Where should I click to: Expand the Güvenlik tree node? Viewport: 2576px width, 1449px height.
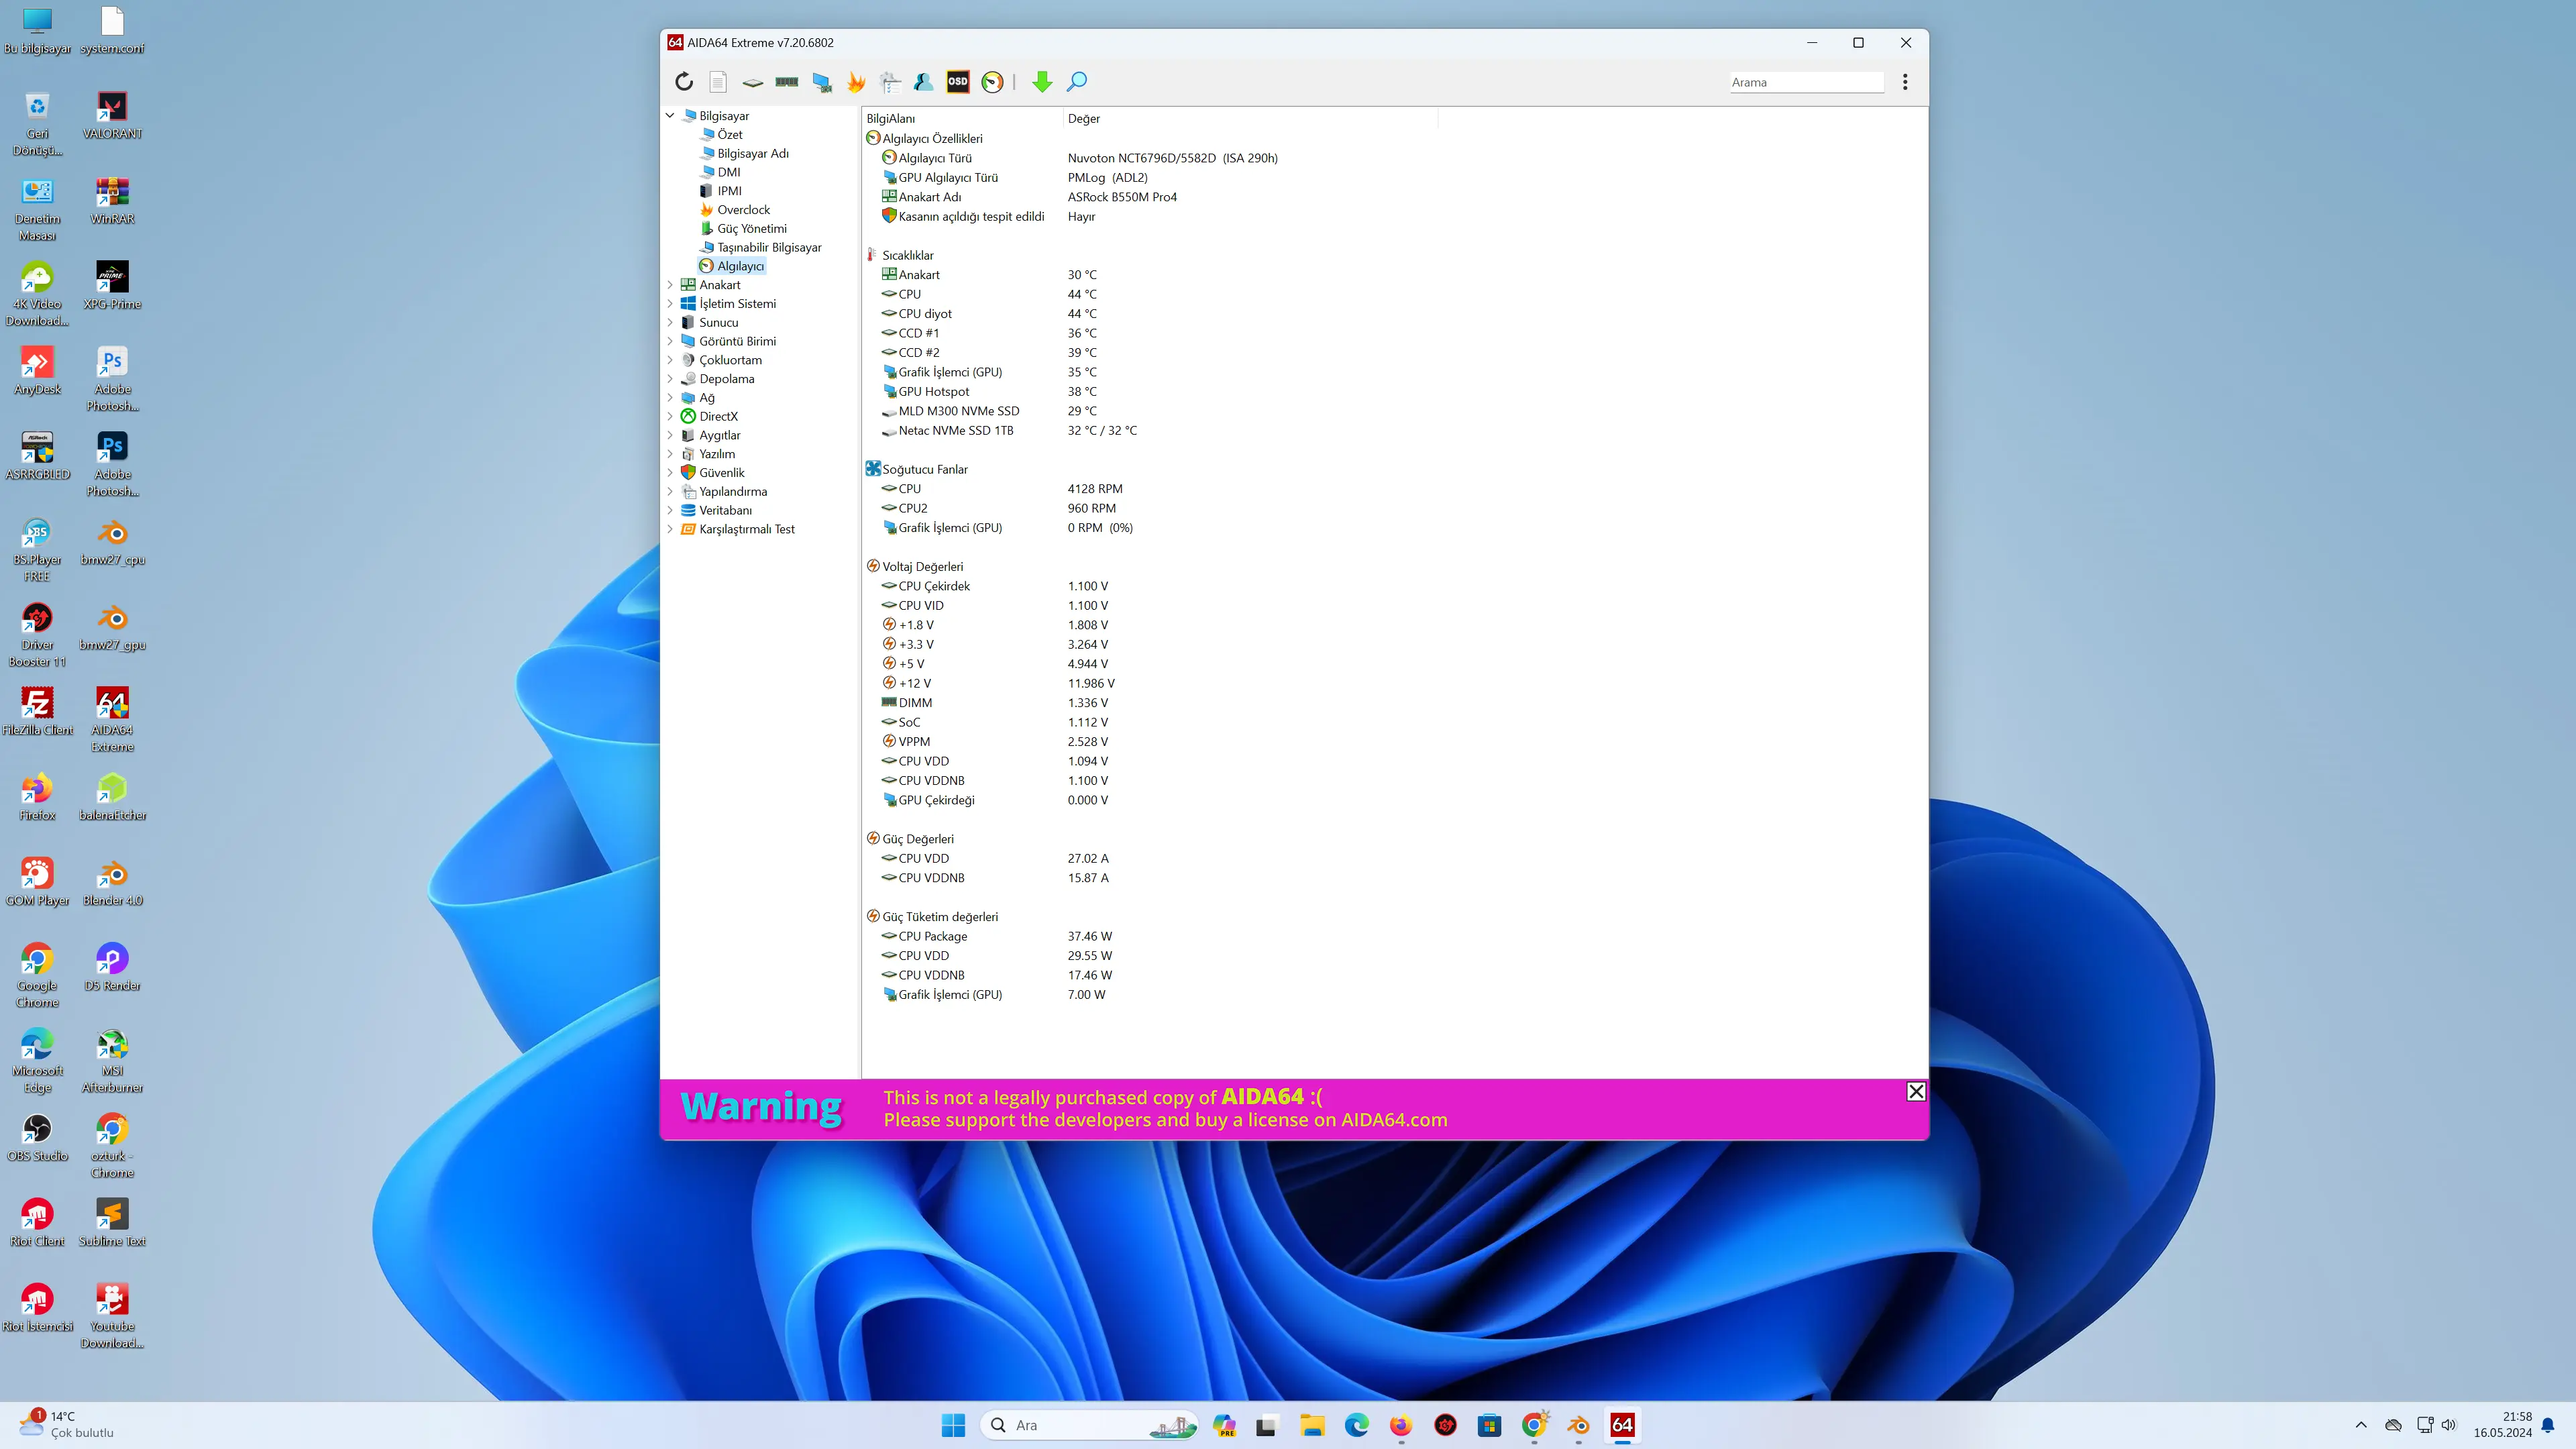670,473
